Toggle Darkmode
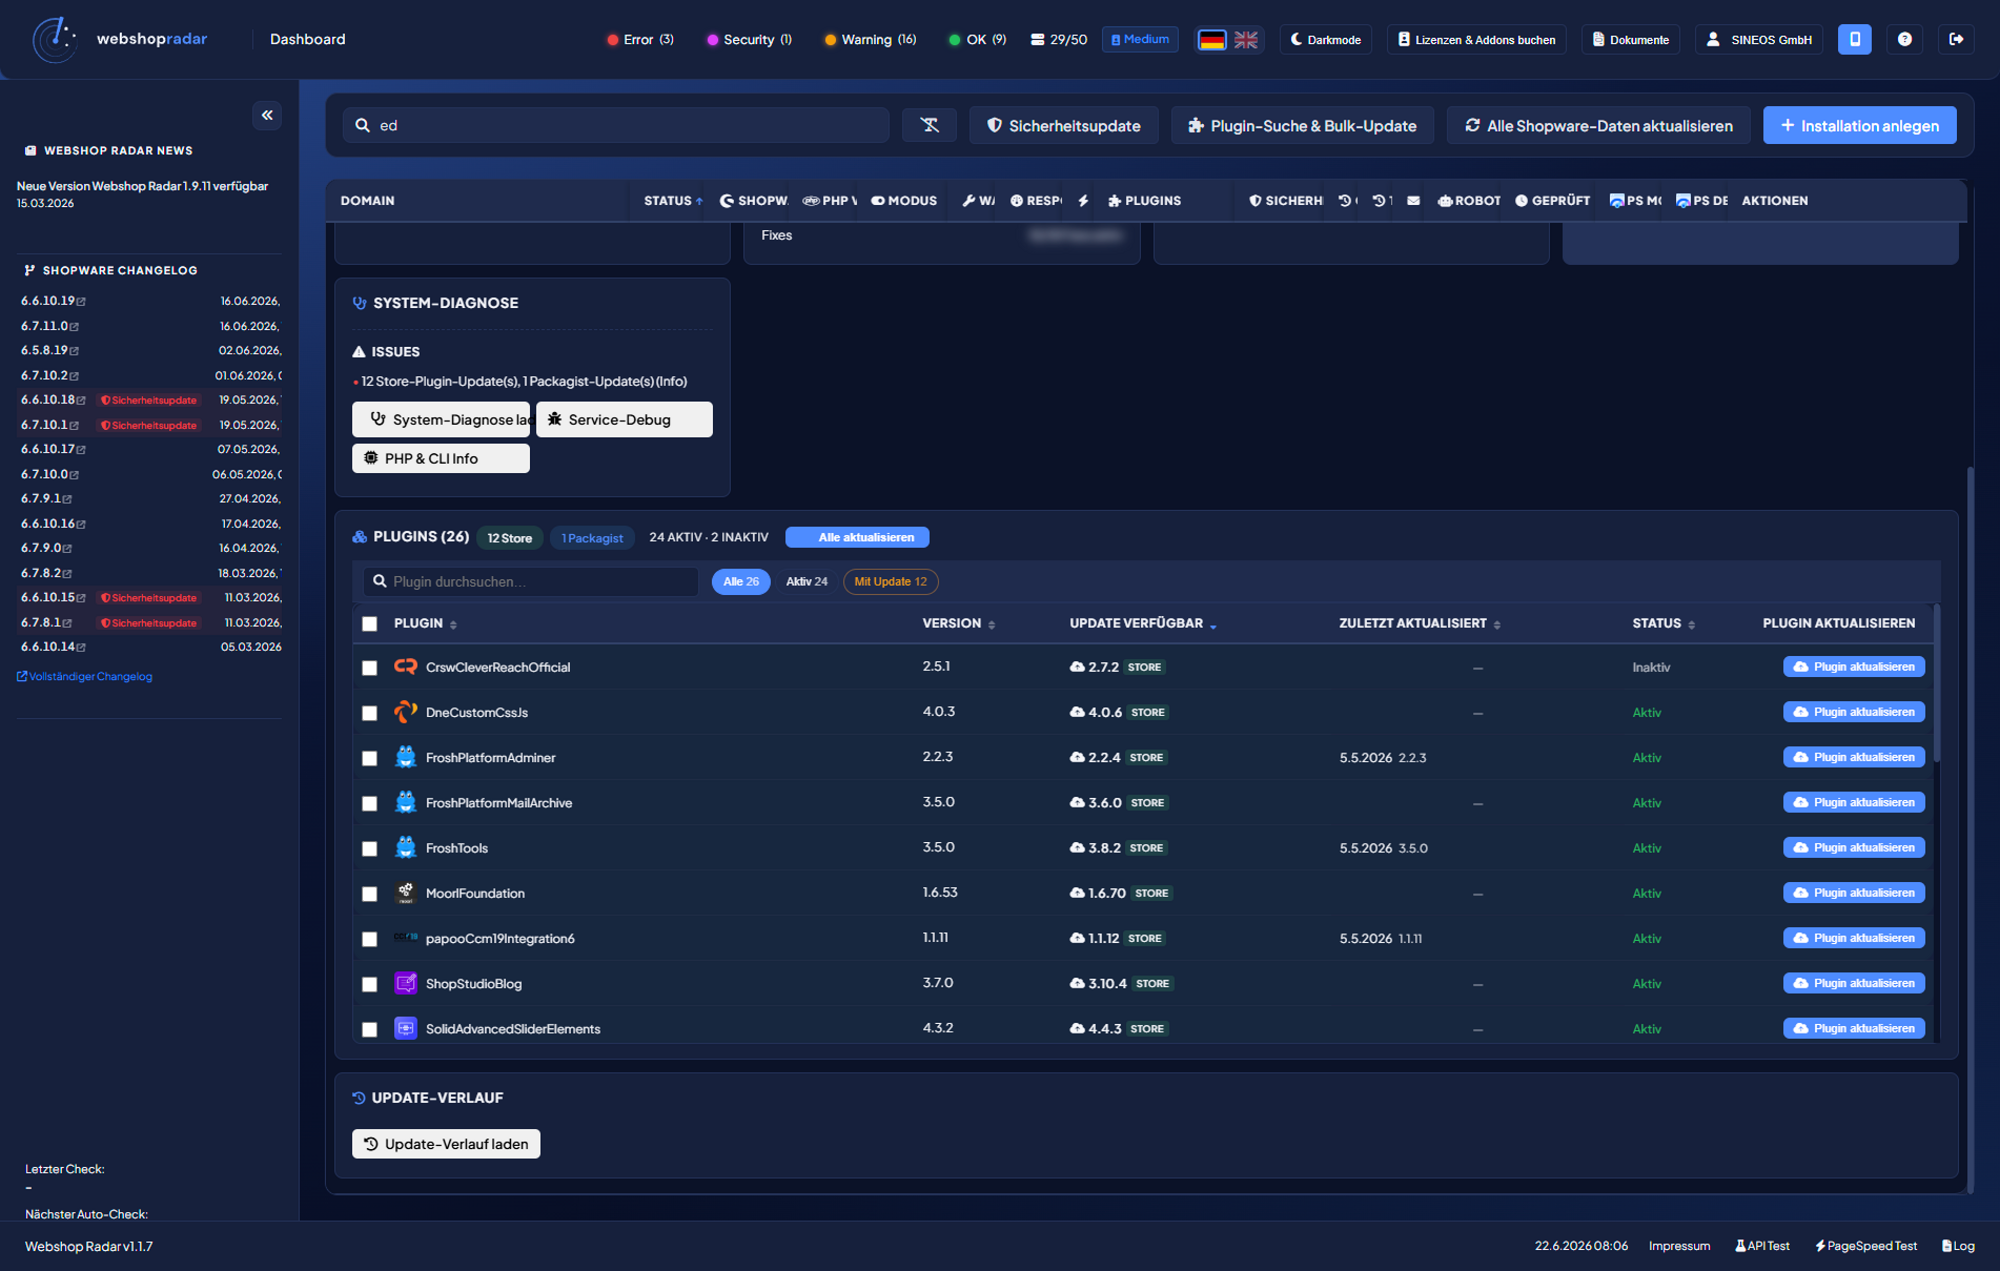The height and width of the screenshot is (1271, 2000). point(1326,40)
